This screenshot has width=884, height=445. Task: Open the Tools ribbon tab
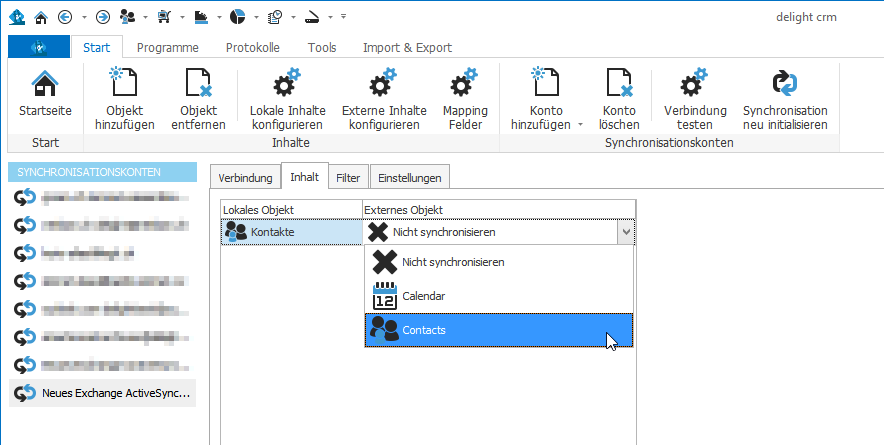click(322, 48)
